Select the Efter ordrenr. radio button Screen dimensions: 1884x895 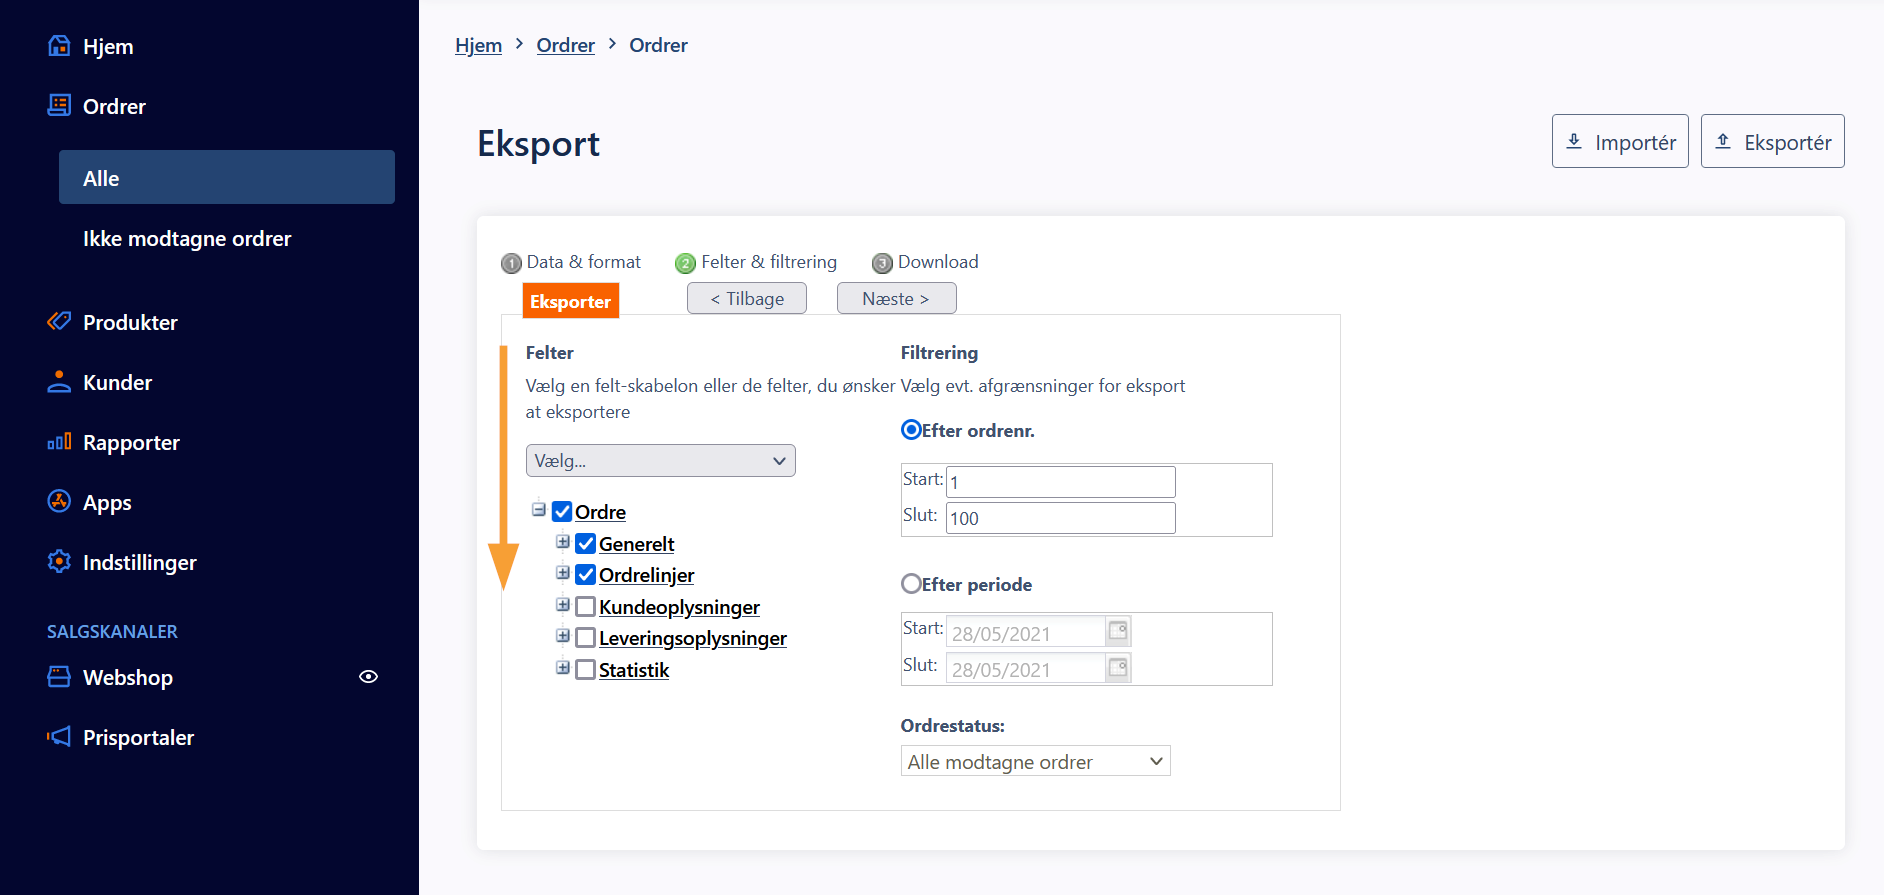(911, 430)
